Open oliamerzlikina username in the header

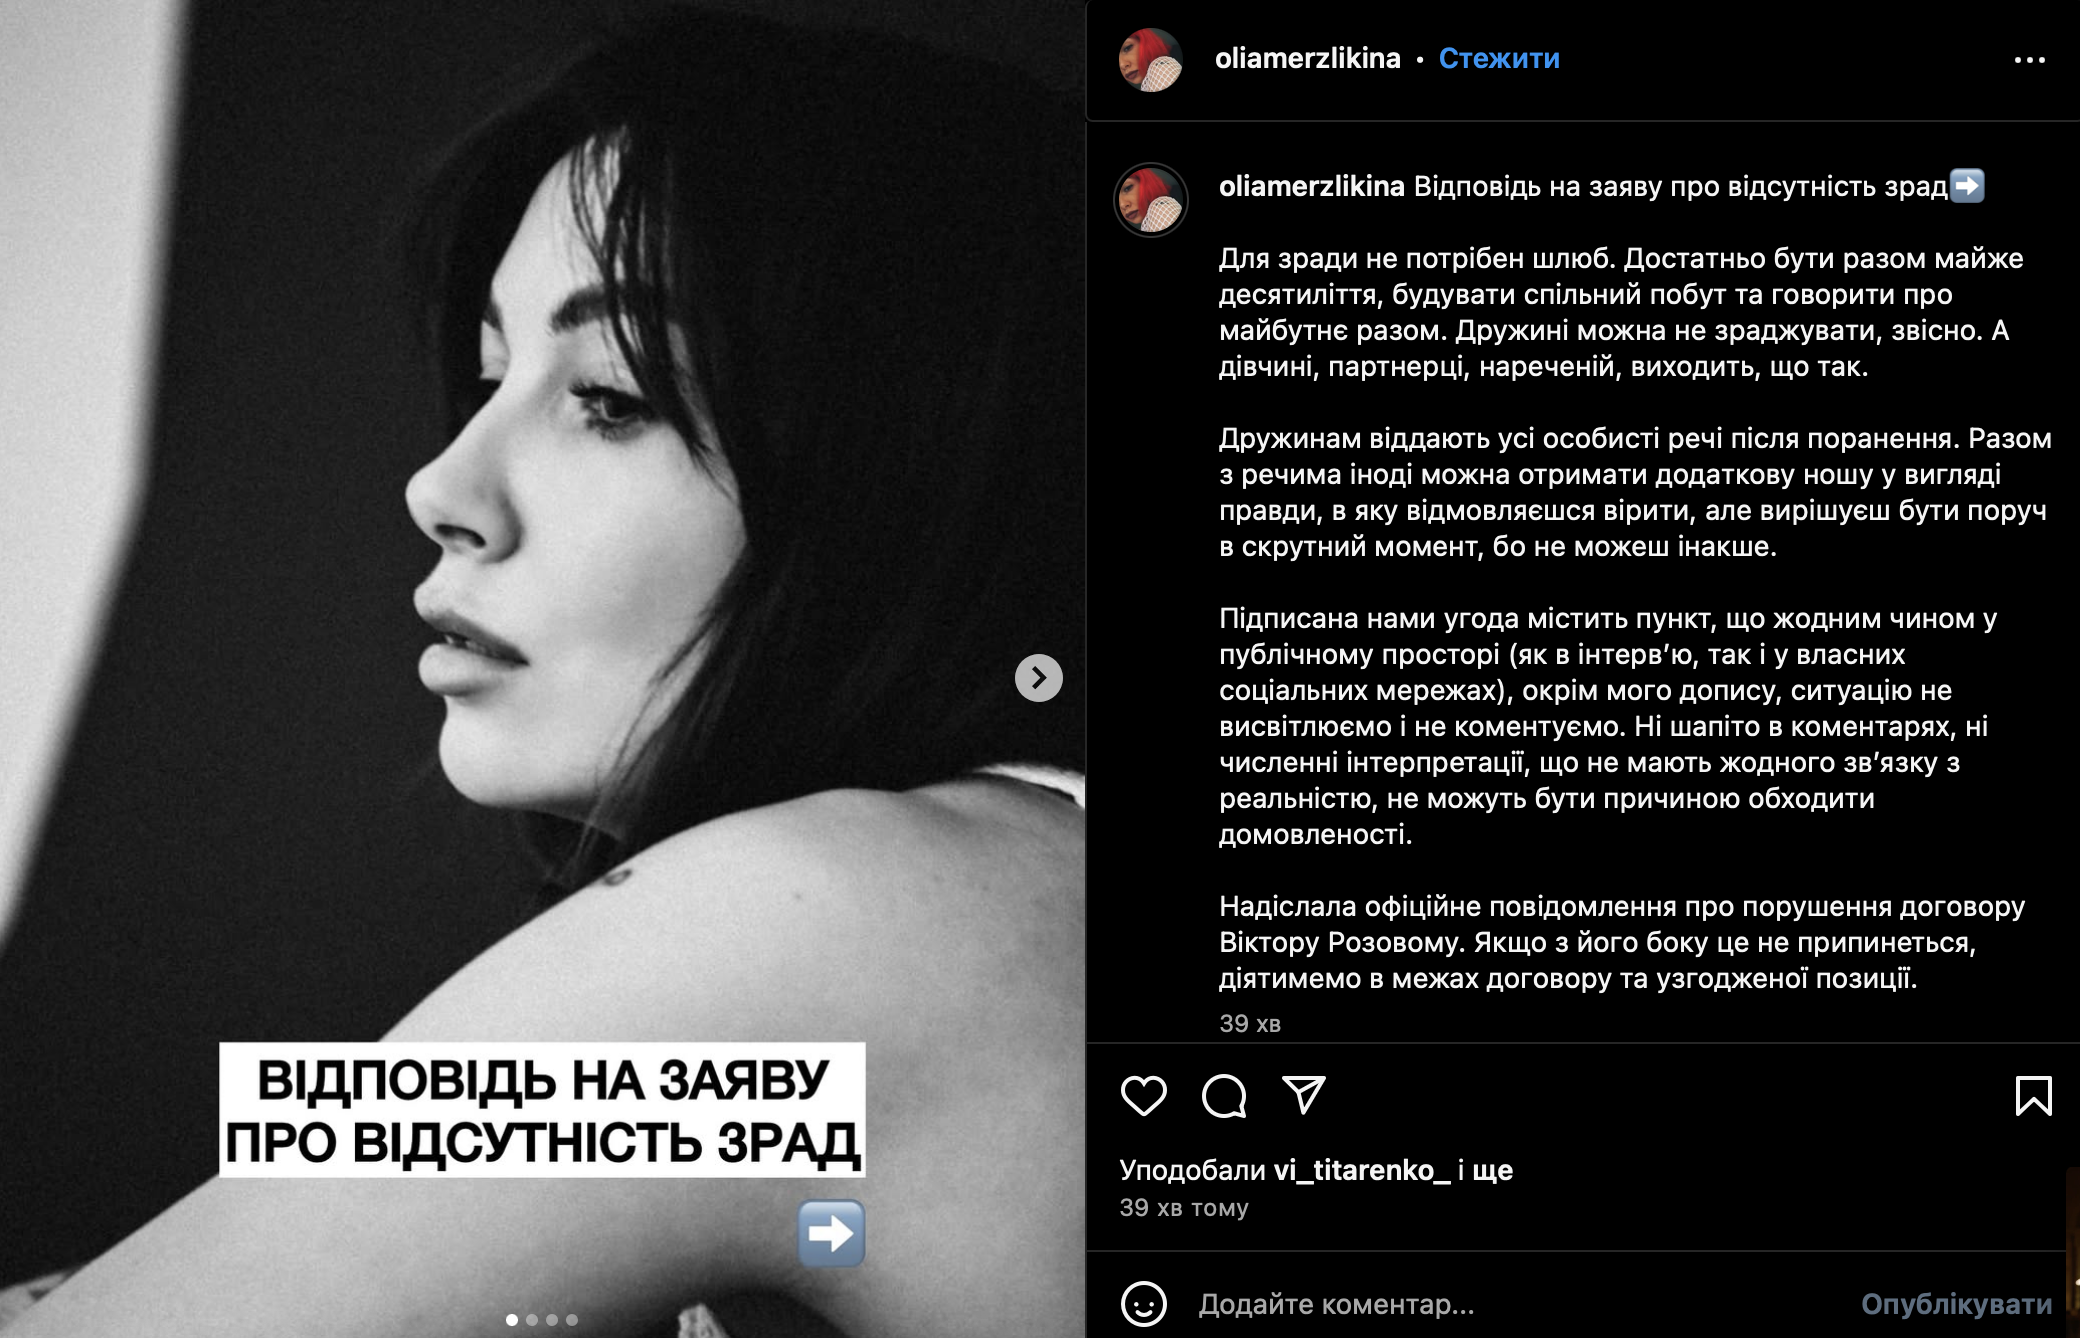pos(1307,59)
